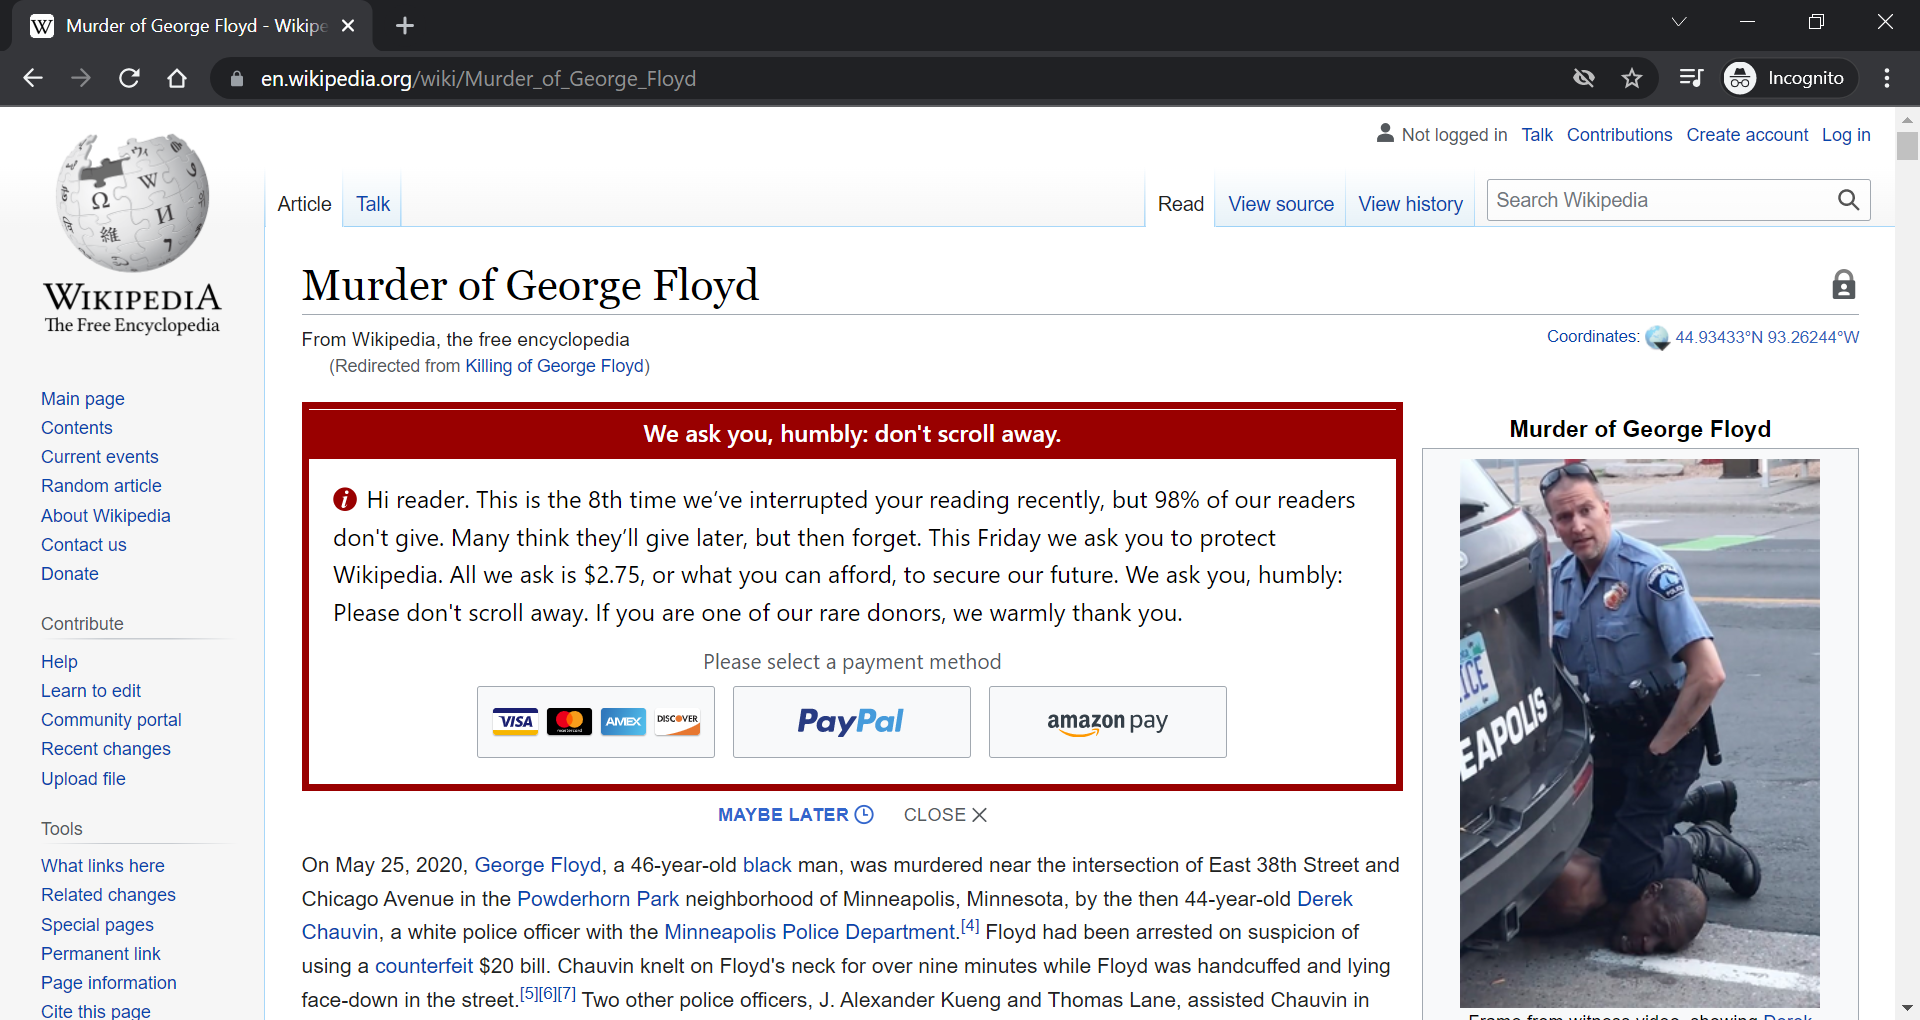This screenshot has height=1020, width=1920.
Task: Select PayPal payment method
Action: 851,722
